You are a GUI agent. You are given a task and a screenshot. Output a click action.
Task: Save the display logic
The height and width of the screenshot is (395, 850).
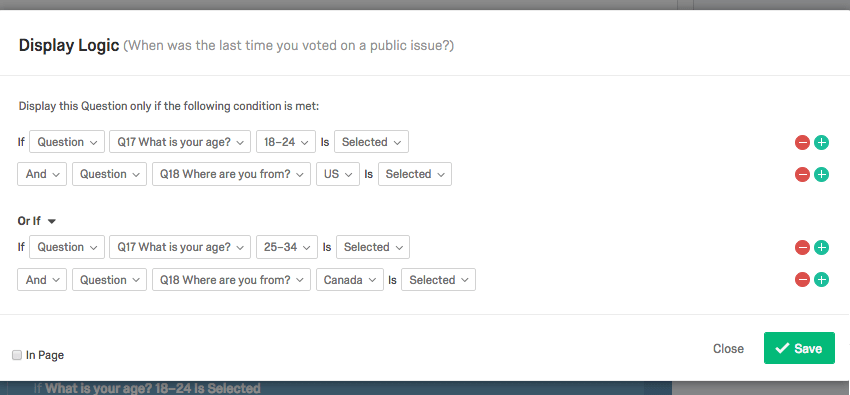pos(799,348)
